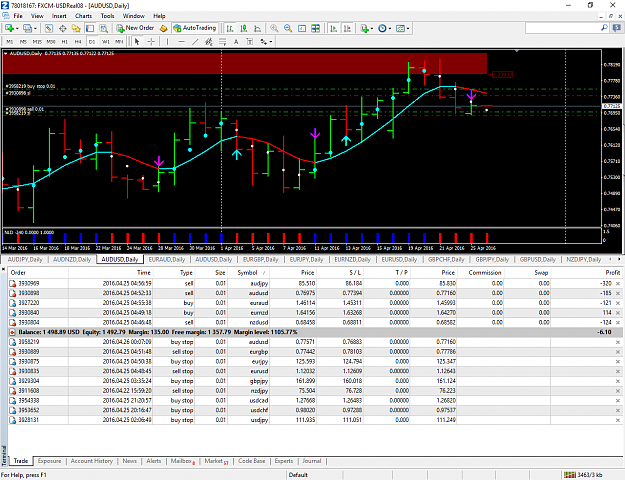625x480 pixels.
Task: Select the Crosshair tool
Action: point(151,41)
